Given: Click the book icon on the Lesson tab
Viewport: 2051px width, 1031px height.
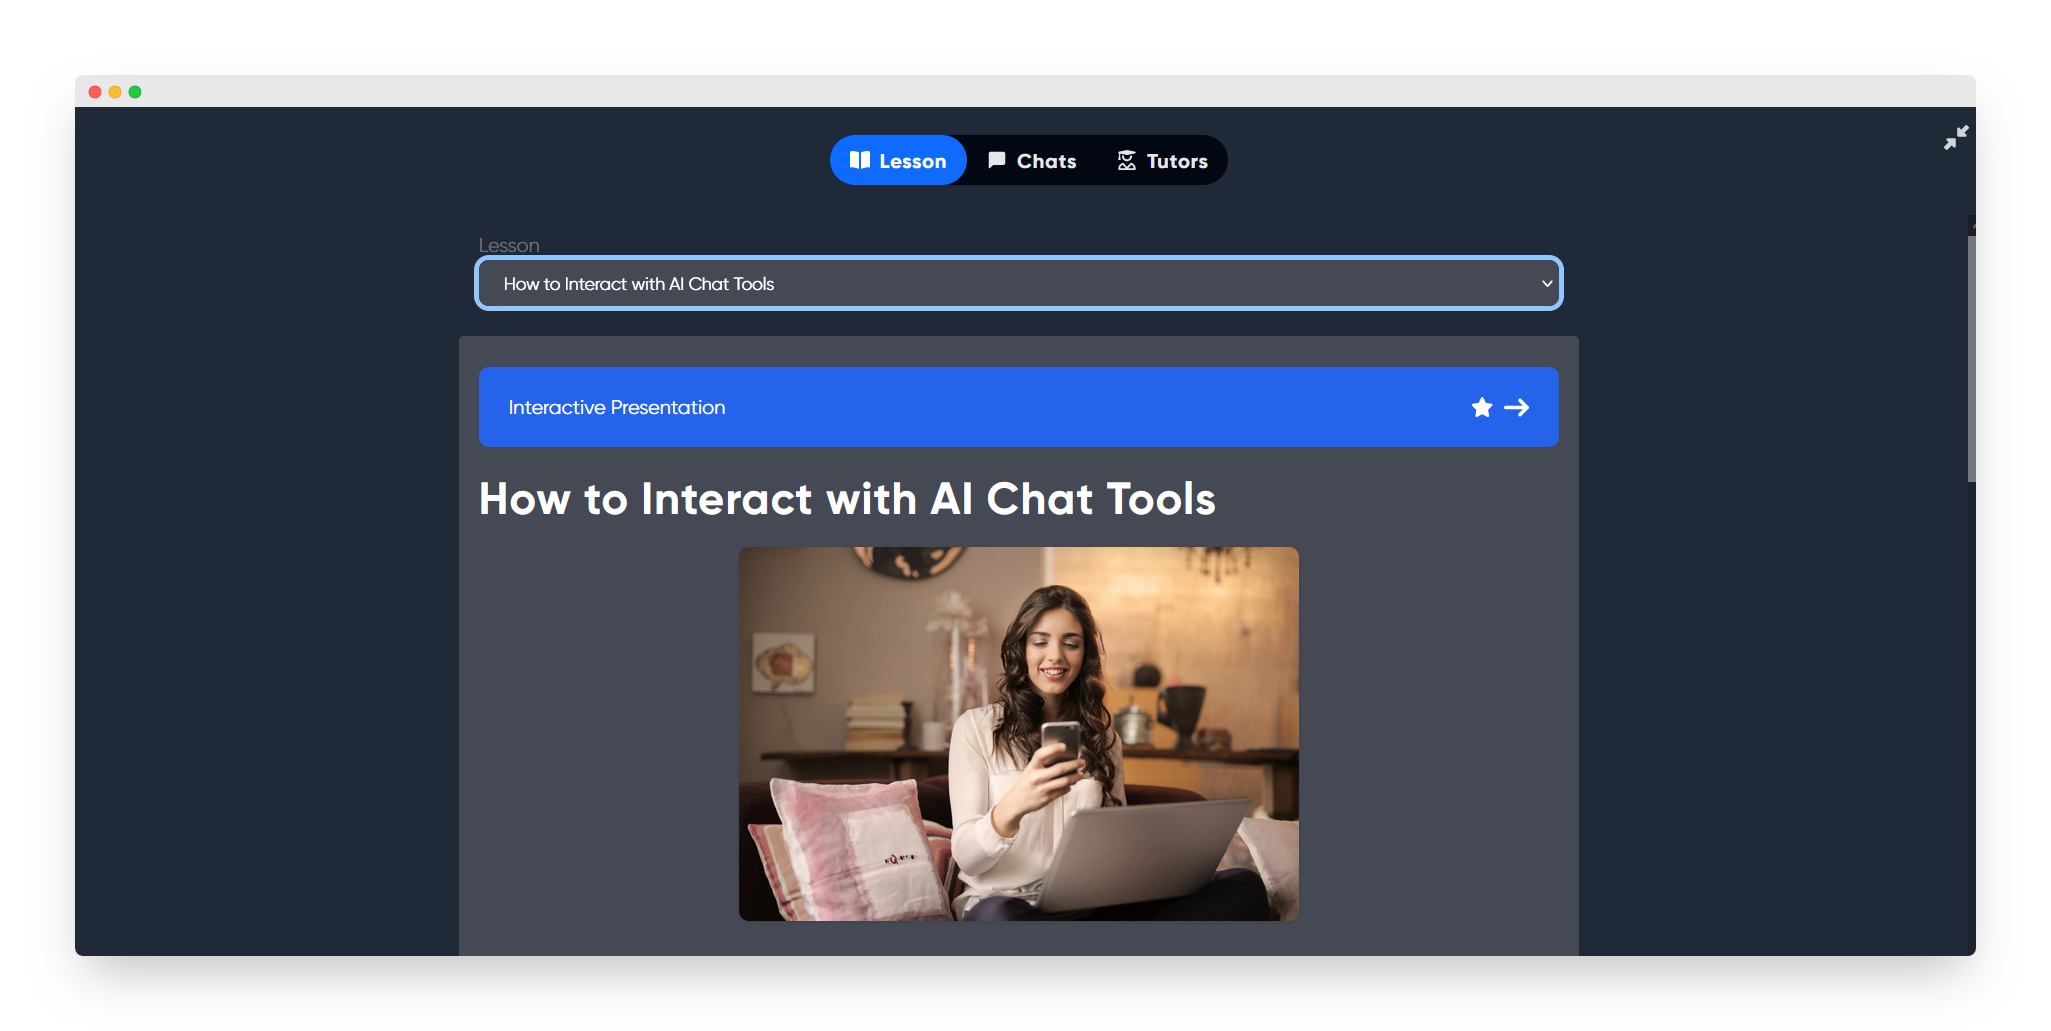Looking at the screenshot, I should tap(861, 160).
